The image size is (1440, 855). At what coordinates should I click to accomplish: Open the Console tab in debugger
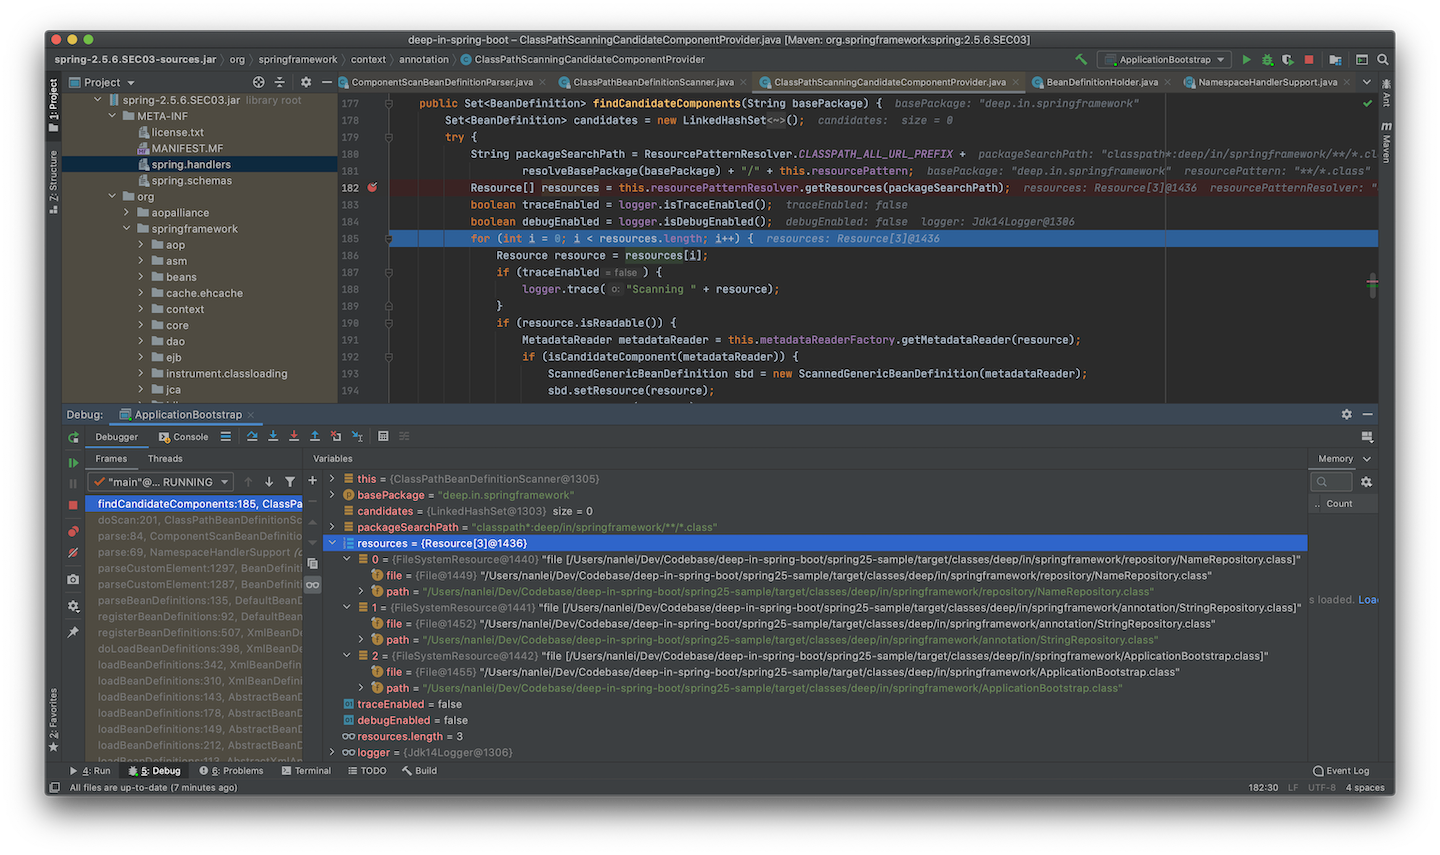tap(183, 437)
